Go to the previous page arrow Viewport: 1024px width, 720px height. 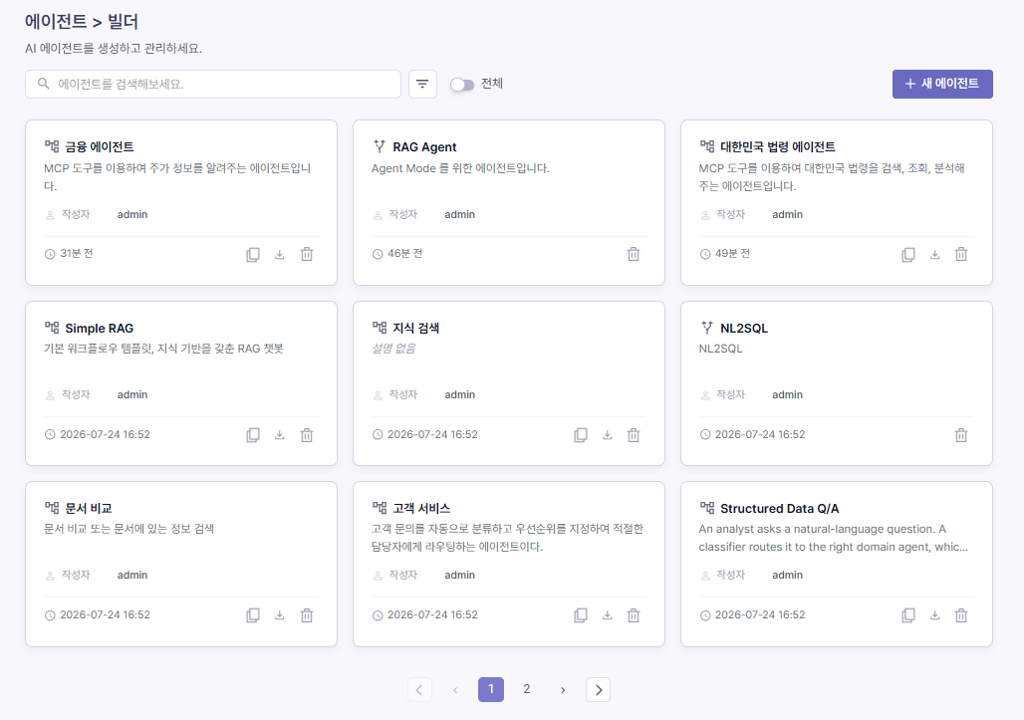[x=455, y=689]
